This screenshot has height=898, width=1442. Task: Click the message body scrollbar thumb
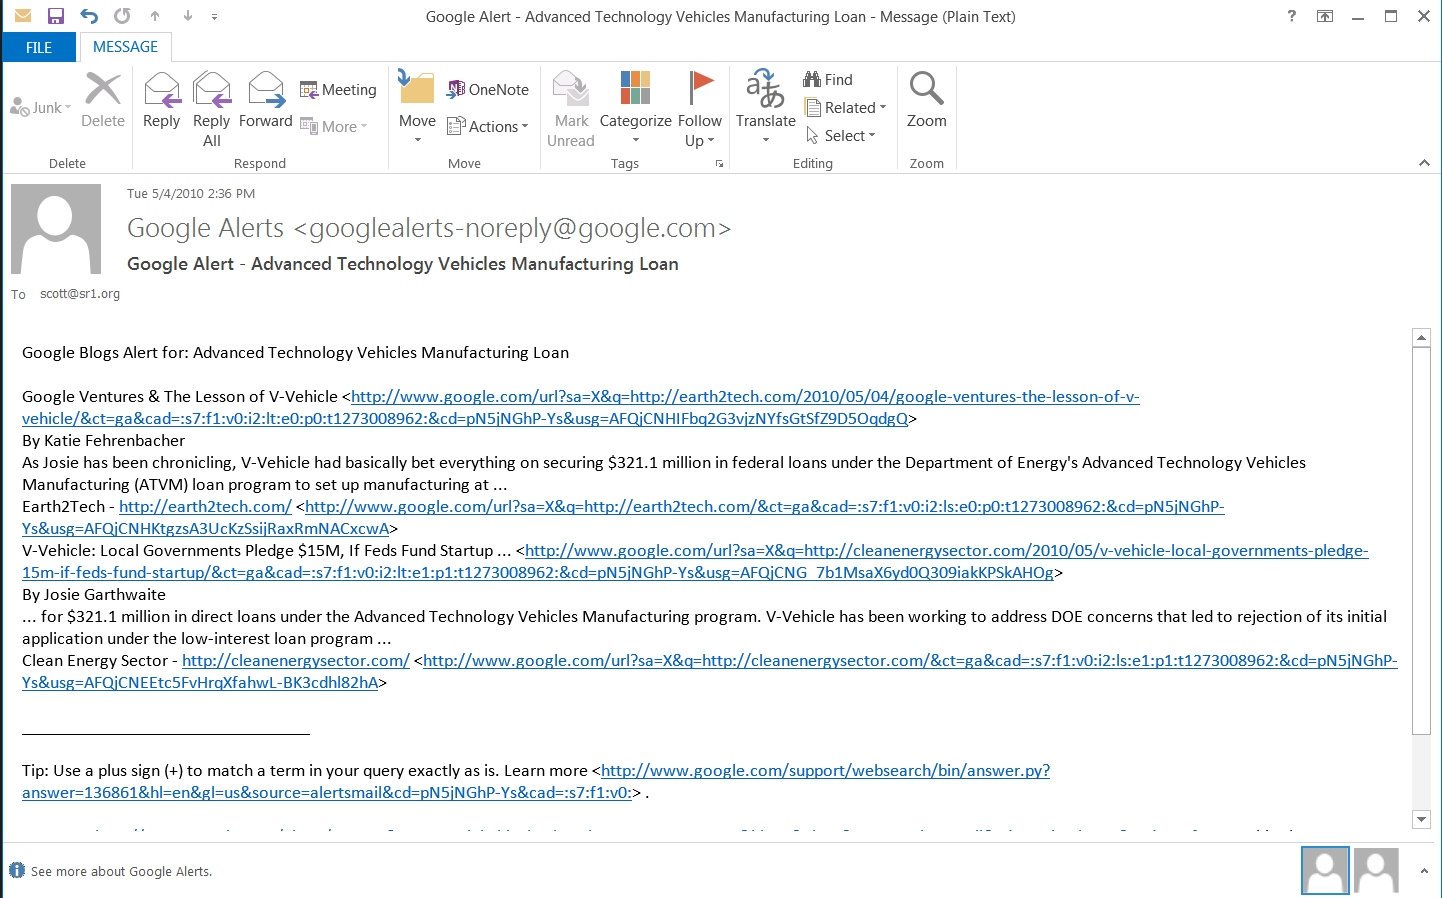coord(1421,540)
